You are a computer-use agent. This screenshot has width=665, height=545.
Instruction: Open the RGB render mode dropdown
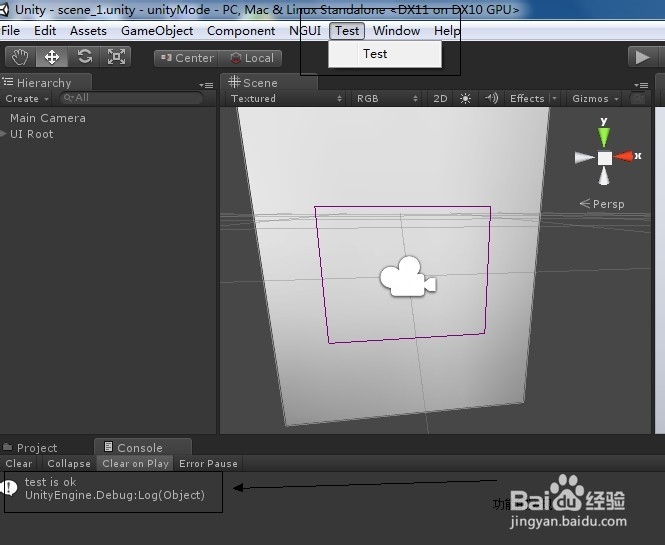click(387, 99)
